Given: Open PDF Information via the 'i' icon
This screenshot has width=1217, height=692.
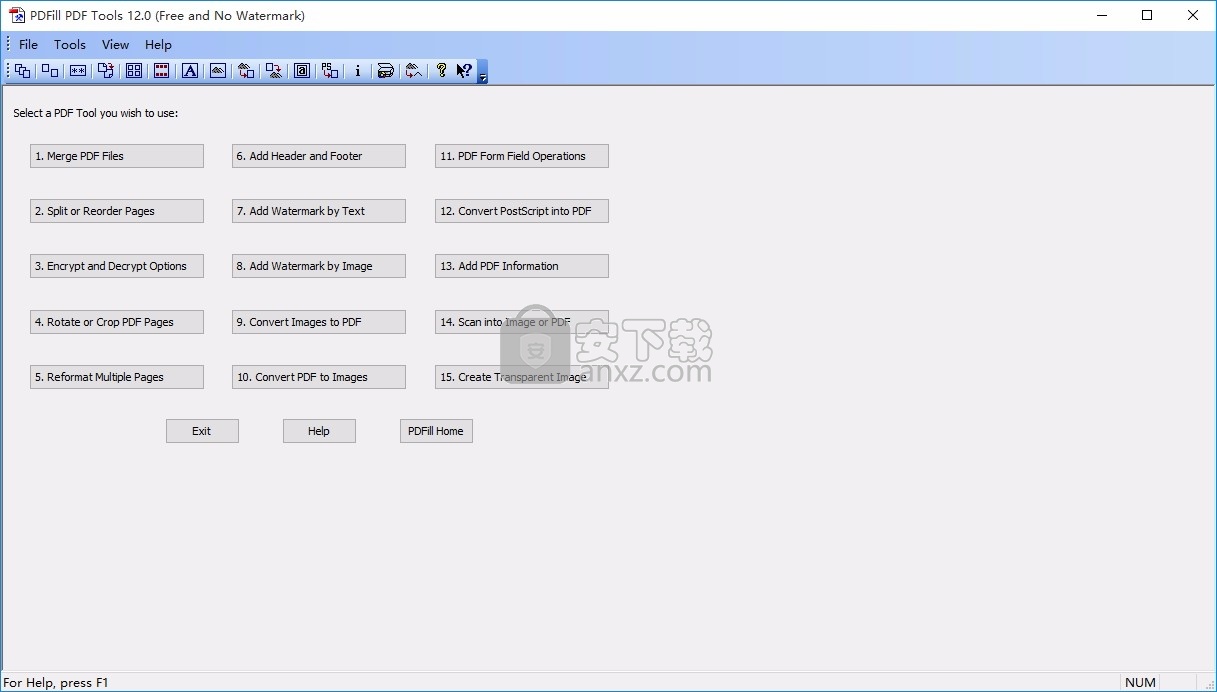Looking at the screenshot, I should pos(357,71).
